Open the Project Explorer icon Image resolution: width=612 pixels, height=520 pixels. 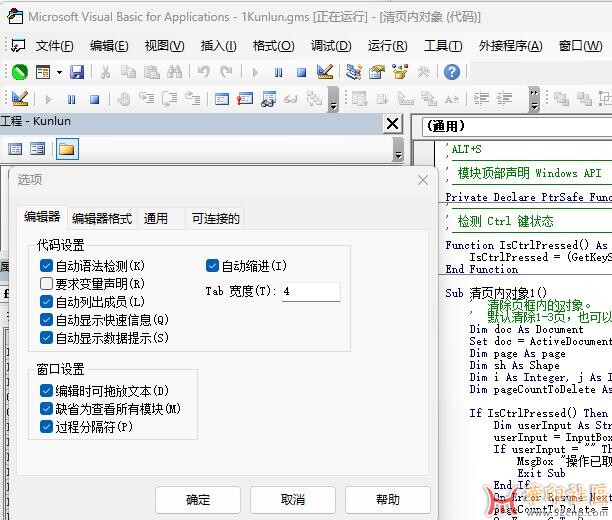click(x=354, y=72)
